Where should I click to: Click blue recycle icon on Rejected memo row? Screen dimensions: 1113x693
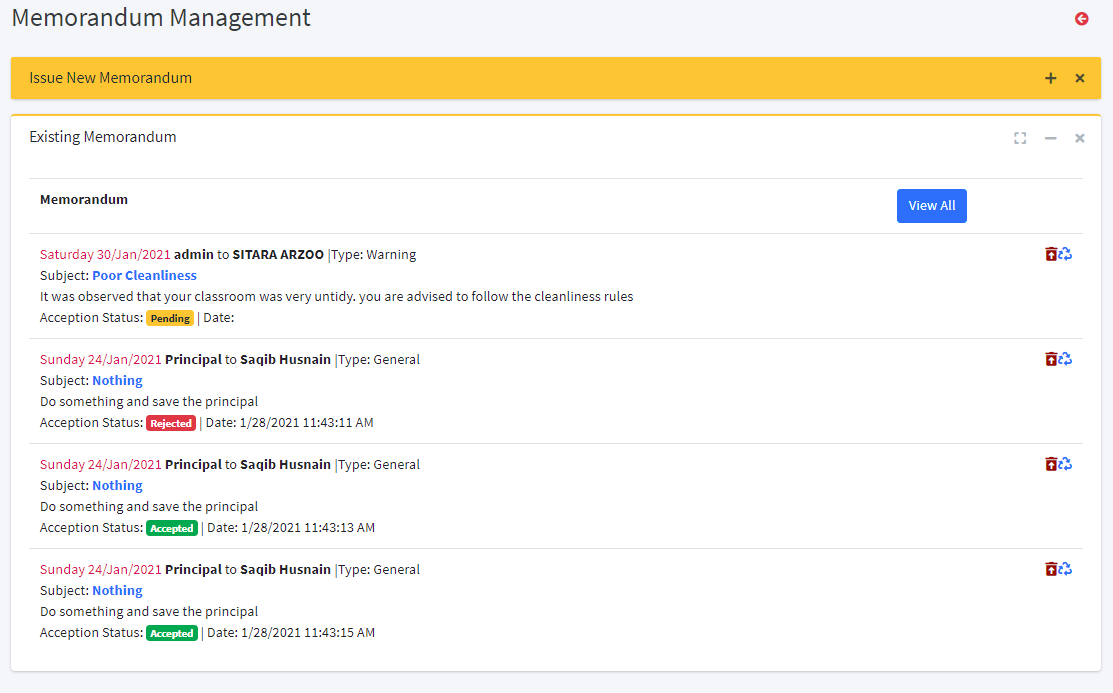pyautogui.click(x=1065, y=359)
